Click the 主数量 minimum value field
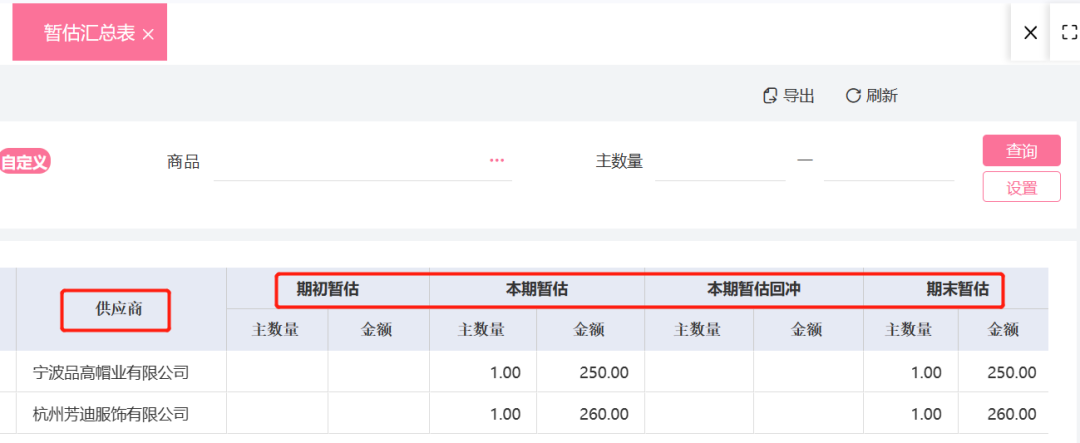 tap(720, 163)
